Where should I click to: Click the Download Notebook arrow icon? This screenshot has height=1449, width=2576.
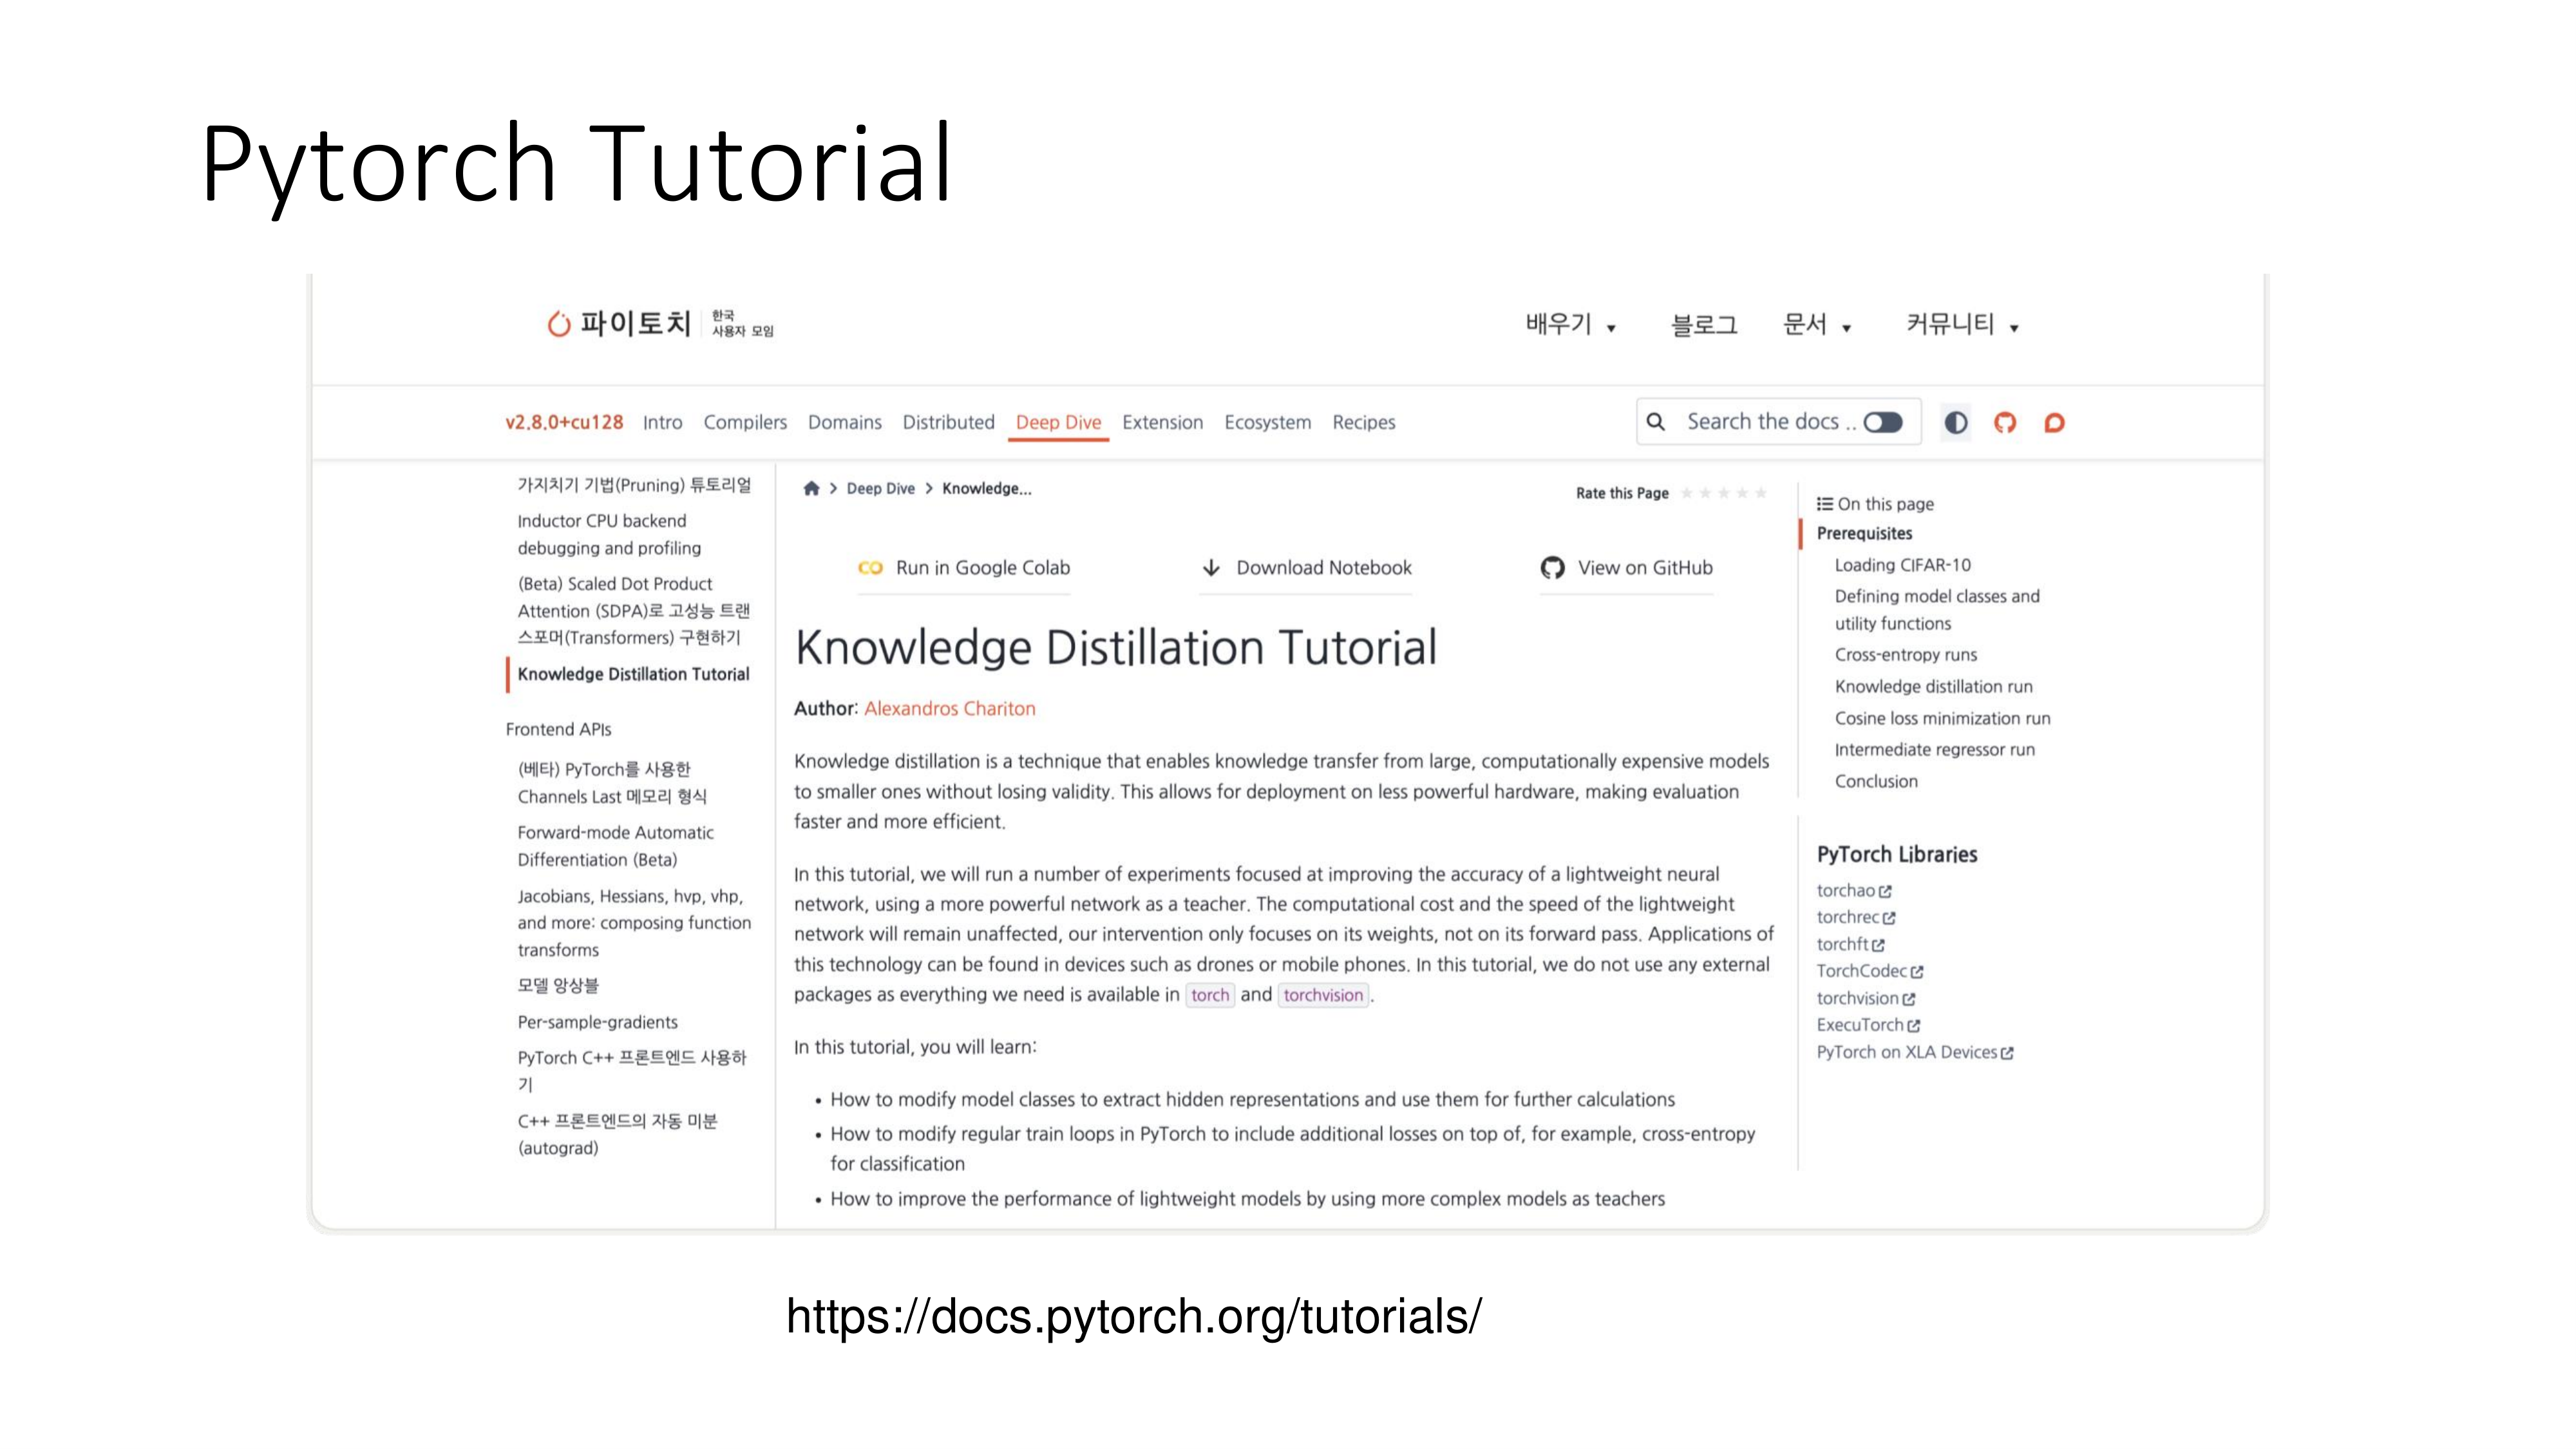click(x=1211, y=567)
